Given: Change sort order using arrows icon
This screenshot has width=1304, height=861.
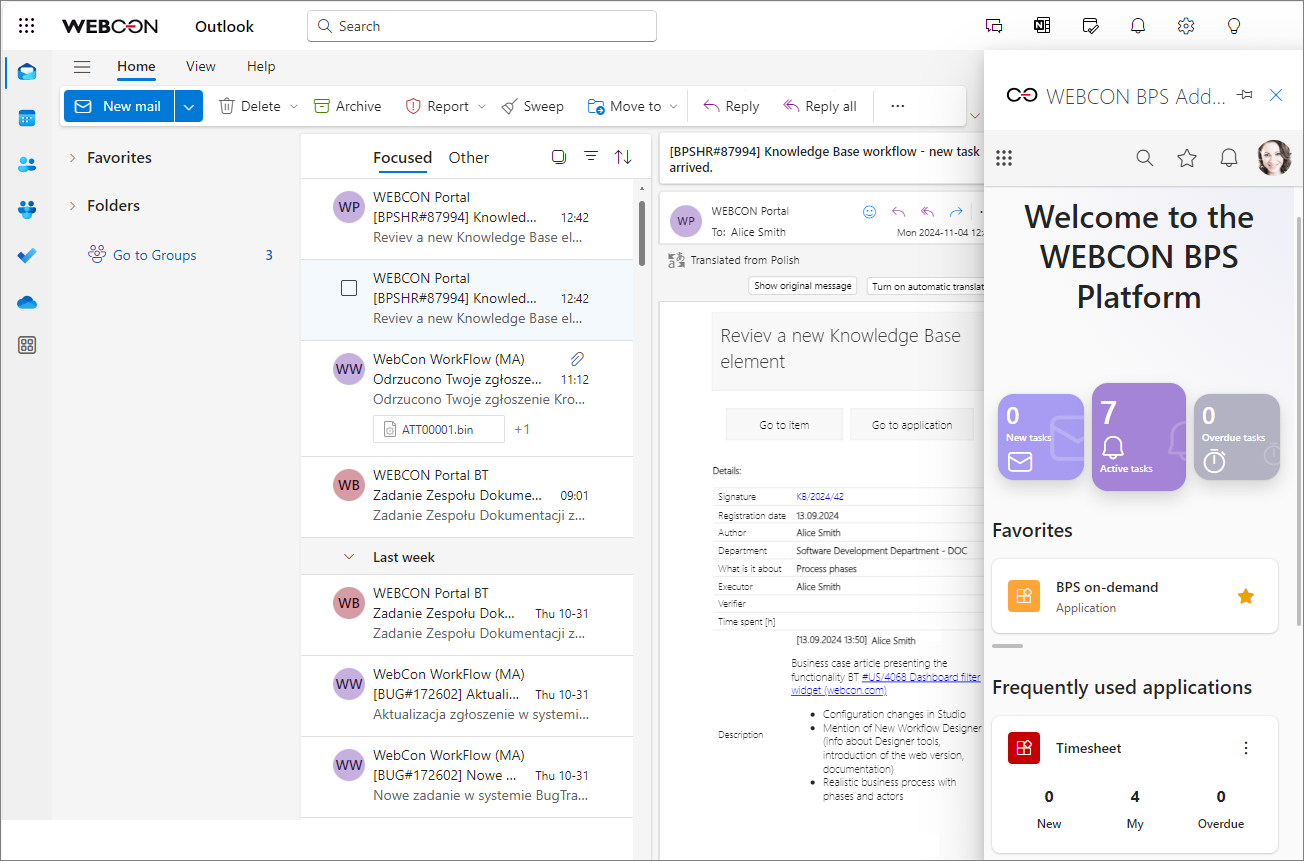Looking at the screenshot, I should click(623, 157).
